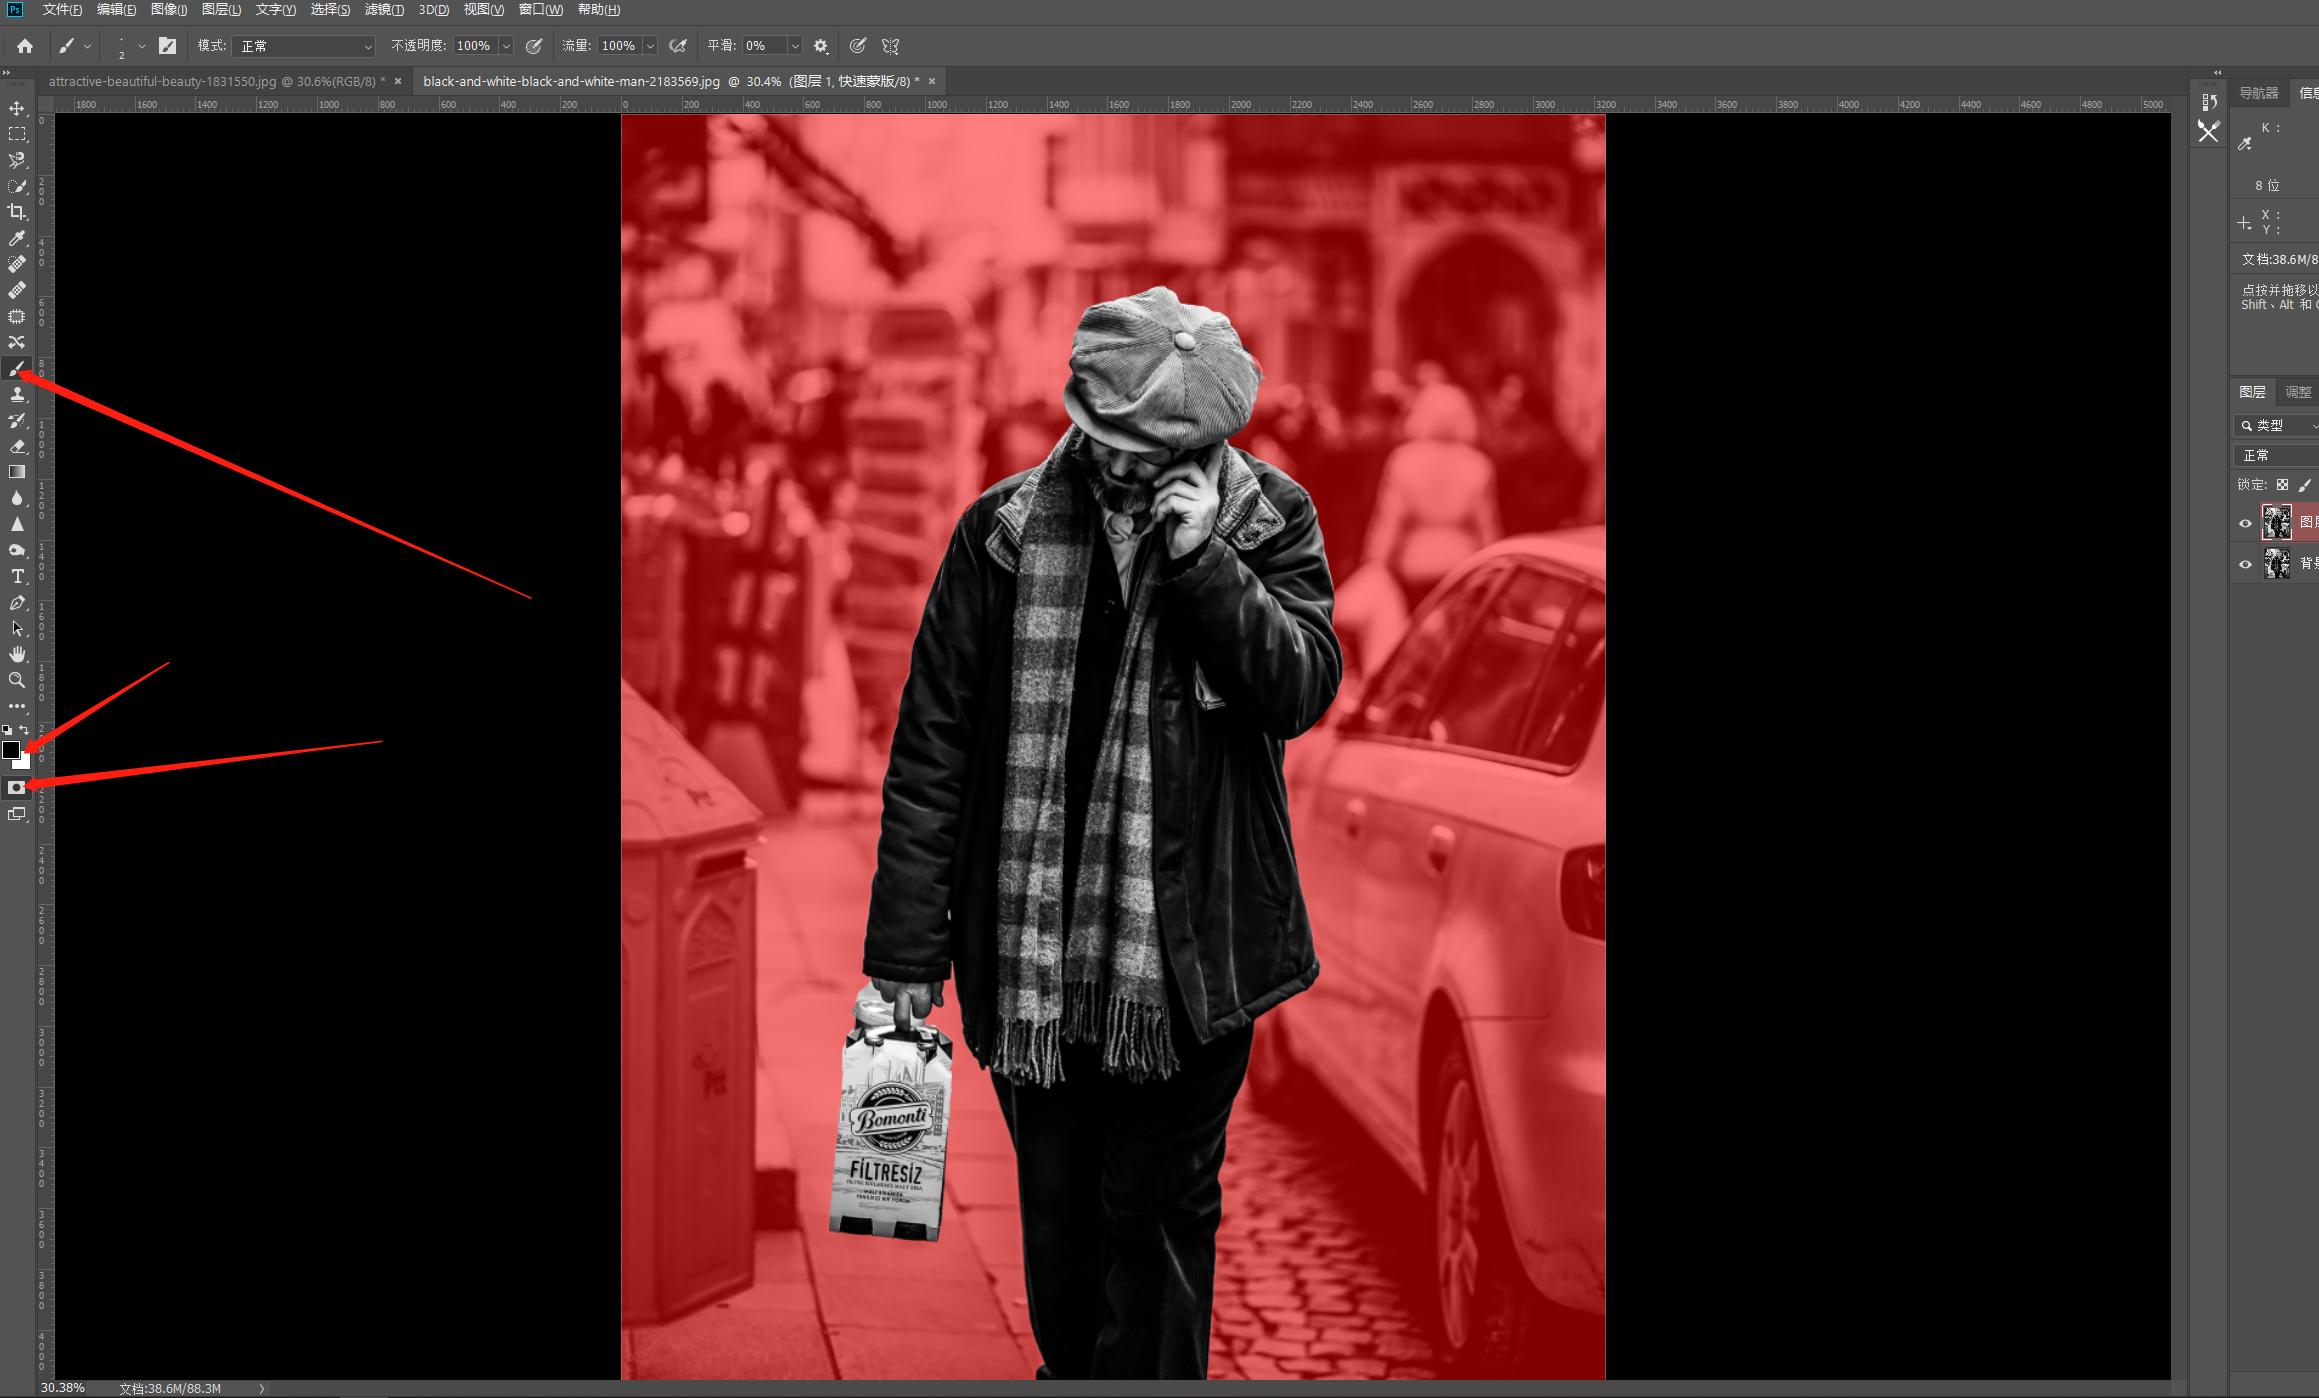Toggle airbrush build-up effect icon
The image size is (2319, 1398).
pyautogui.click(x=678, y=46)
